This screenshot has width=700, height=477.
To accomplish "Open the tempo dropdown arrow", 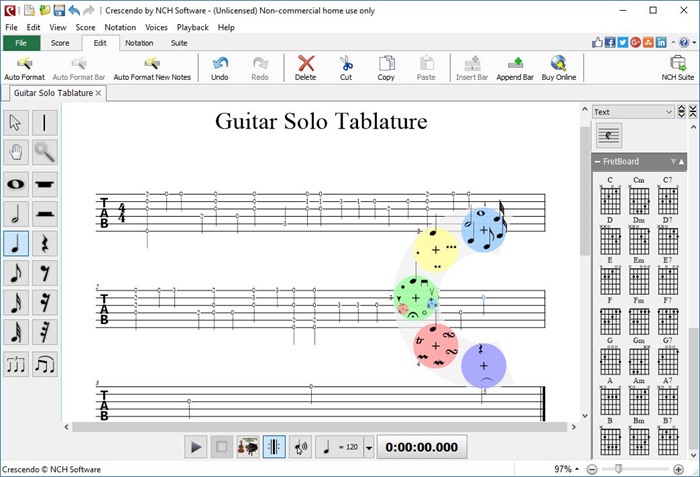I will coord(369,447).
